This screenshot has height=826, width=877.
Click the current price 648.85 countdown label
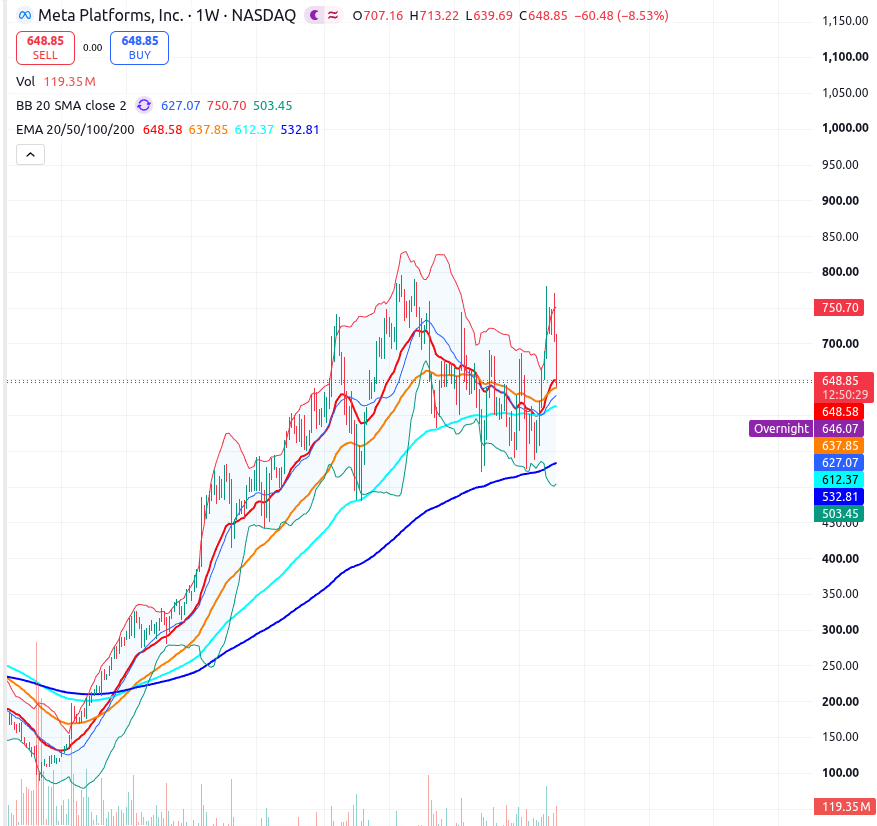click(x=844, y=387)
